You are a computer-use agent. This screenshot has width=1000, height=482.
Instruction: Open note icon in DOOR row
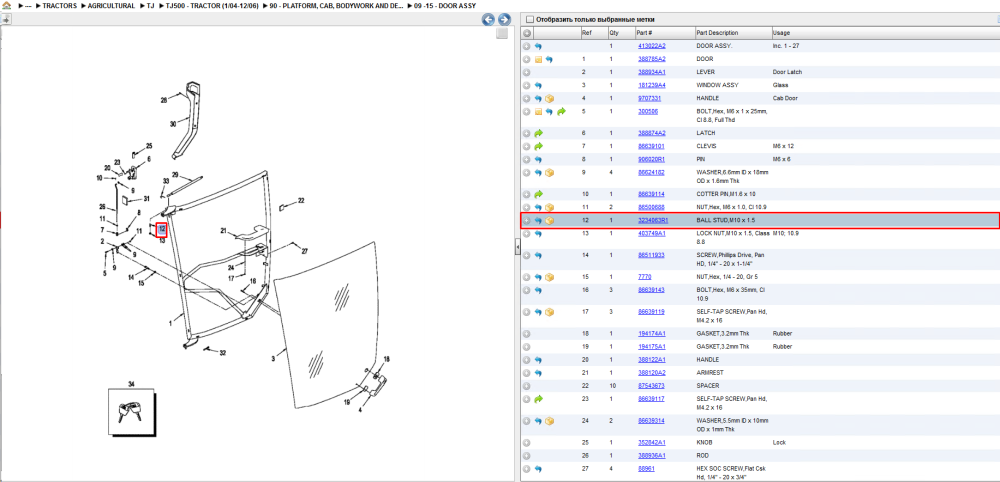coord(538,59)
